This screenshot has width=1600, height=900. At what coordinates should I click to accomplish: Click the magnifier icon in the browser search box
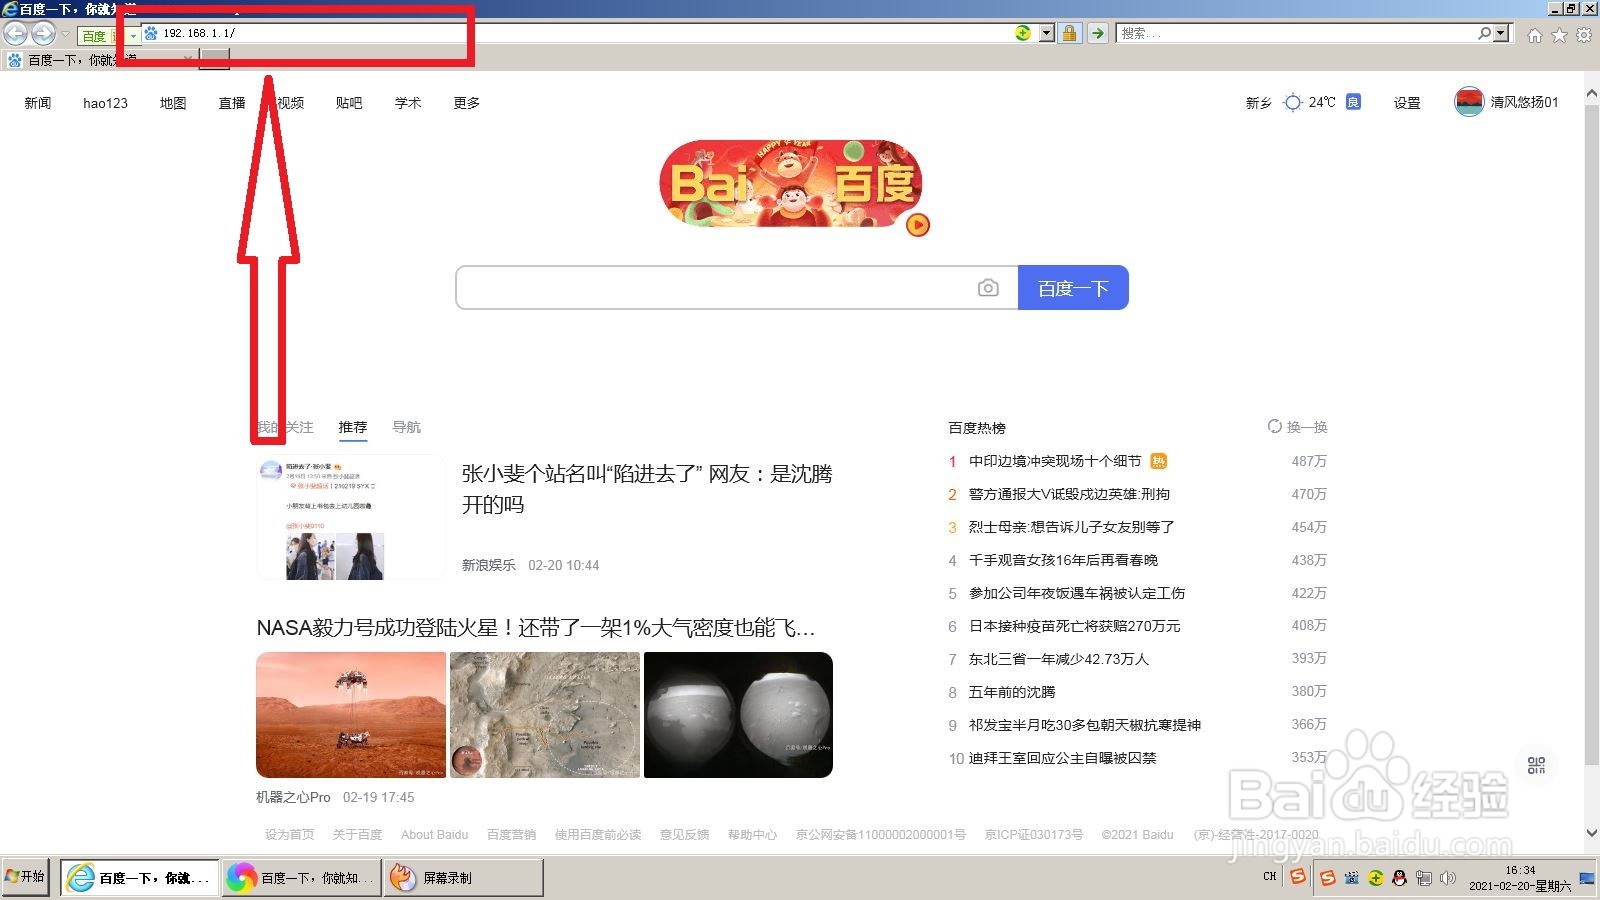(1485, 33)
